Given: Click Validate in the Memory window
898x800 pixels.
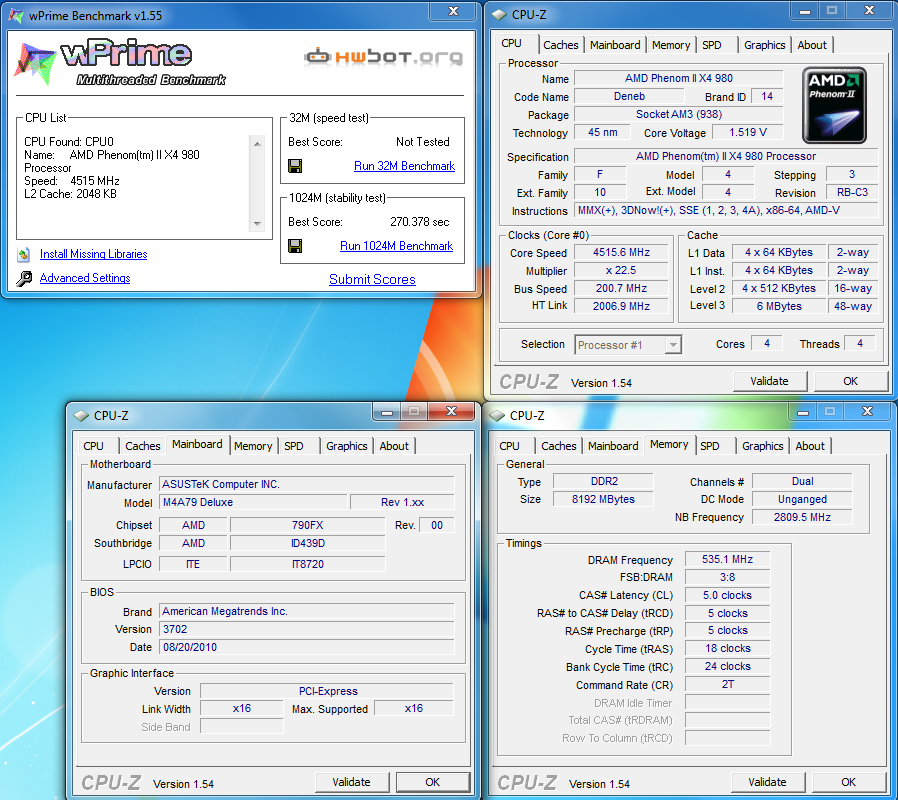Looking at the screenshot, I should (x=767, y=782).
